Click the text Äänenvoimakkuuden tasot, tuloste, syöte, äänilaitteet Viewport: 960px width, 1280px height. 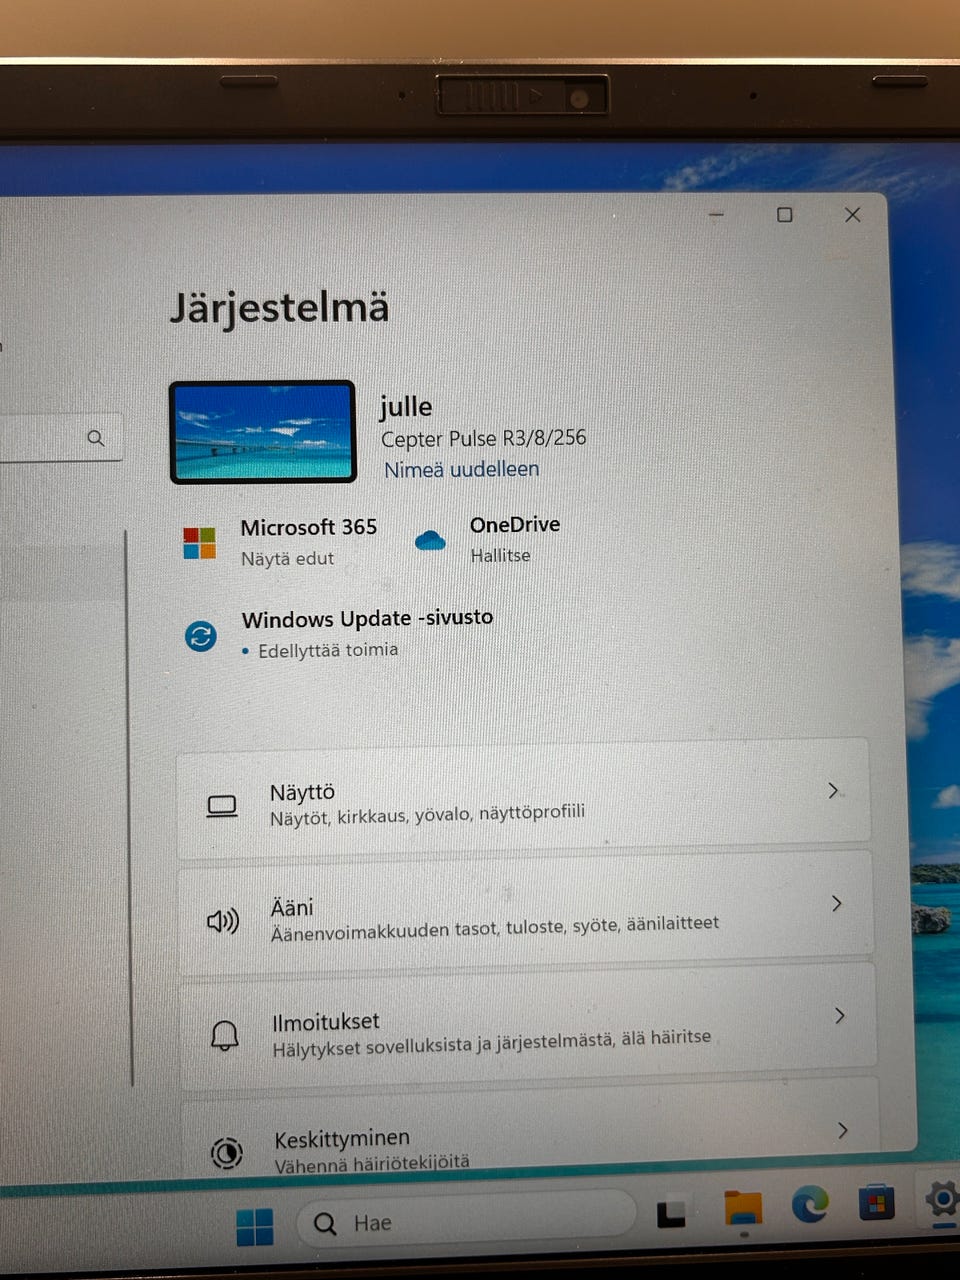[x=495, y=927]
